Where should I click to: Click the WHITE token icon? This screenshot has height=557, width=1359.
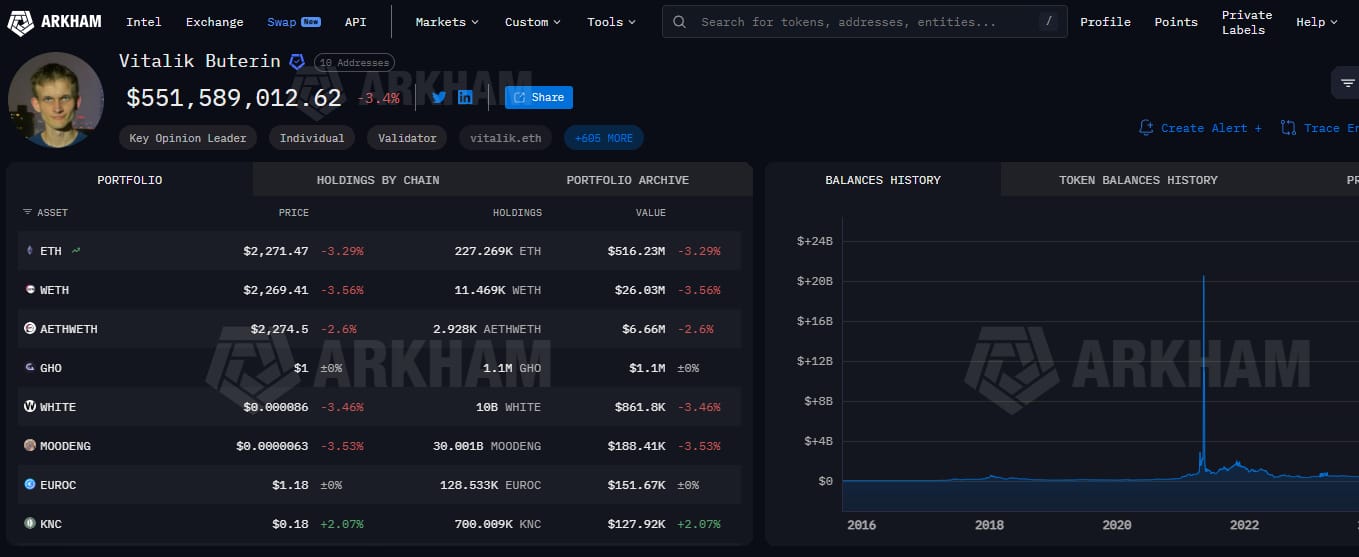tap(30, 407)
